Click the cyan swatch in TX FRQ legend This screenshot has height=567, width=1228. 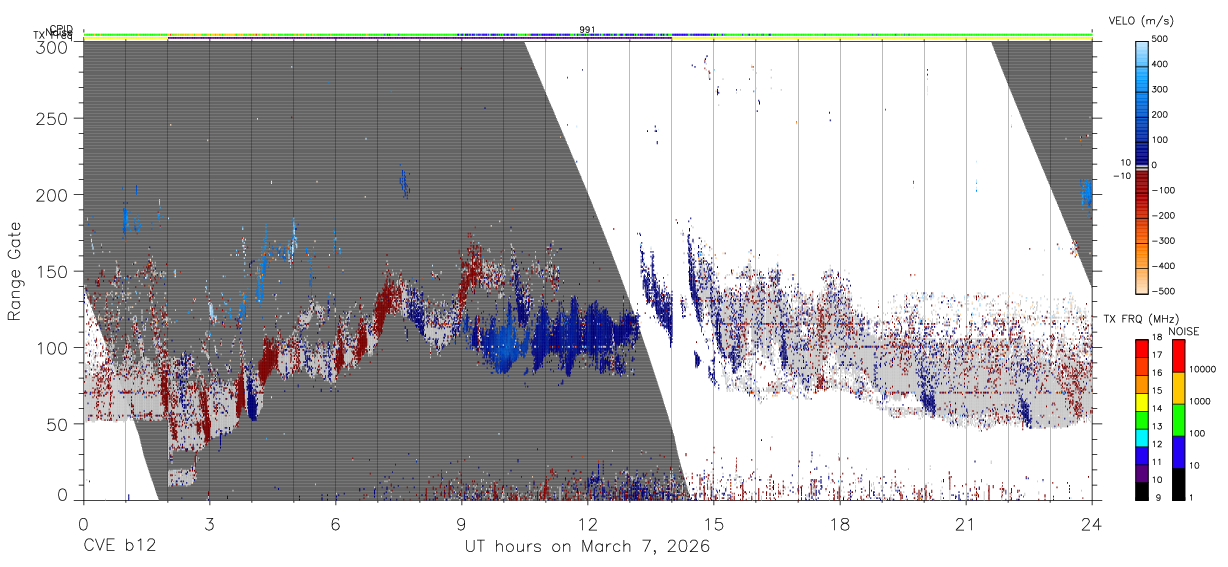pyautogui.click(x=1142, y=438)
